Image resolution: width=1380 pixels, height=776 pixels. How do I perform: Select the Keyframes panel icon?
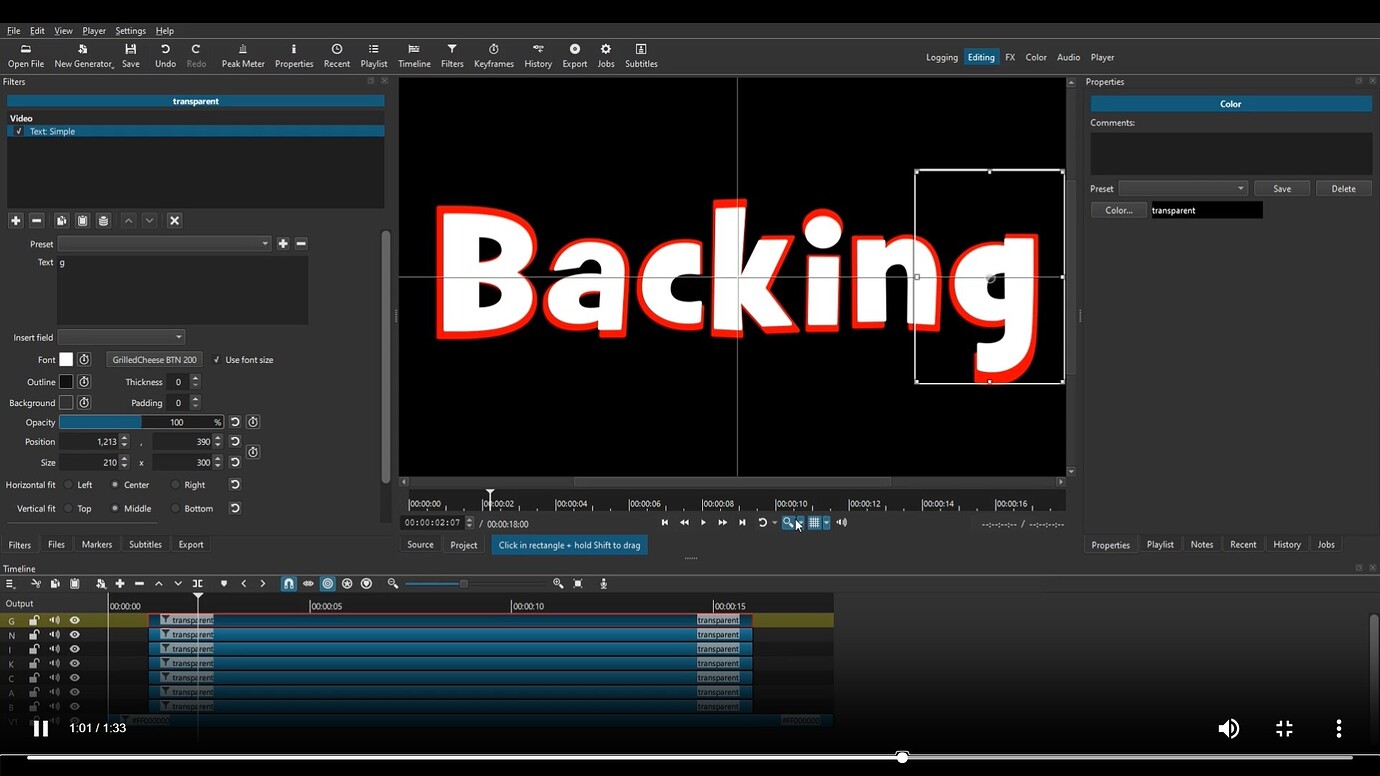click(x=493, y=55)
